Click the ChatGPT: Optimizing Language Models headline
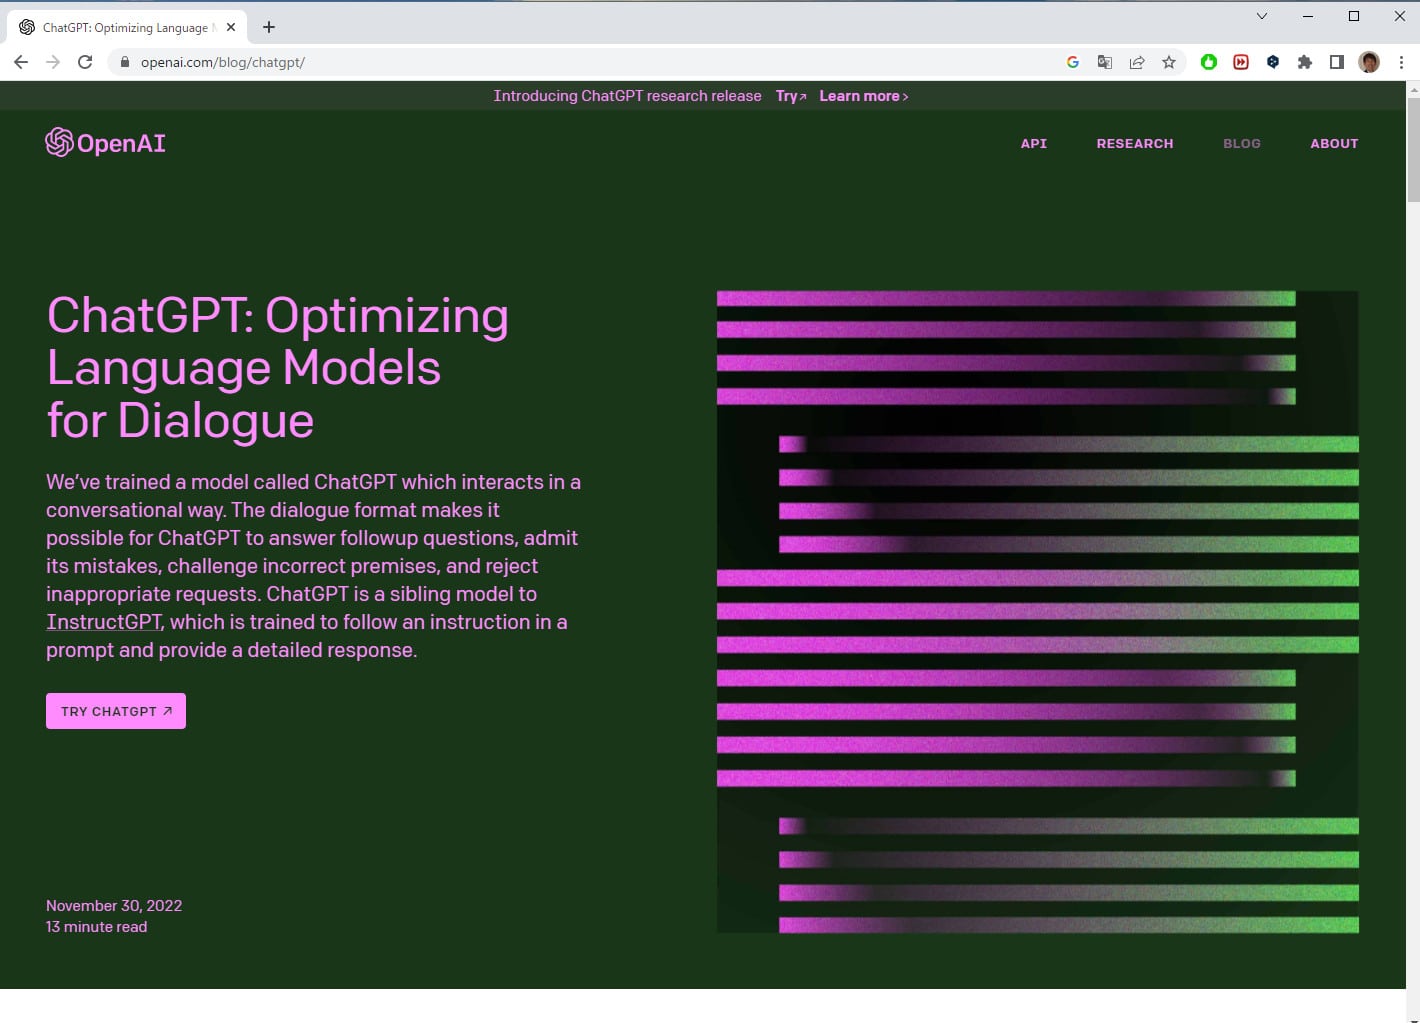Viewport: 1420px width, 1023px height. click(x=278, y=367)
